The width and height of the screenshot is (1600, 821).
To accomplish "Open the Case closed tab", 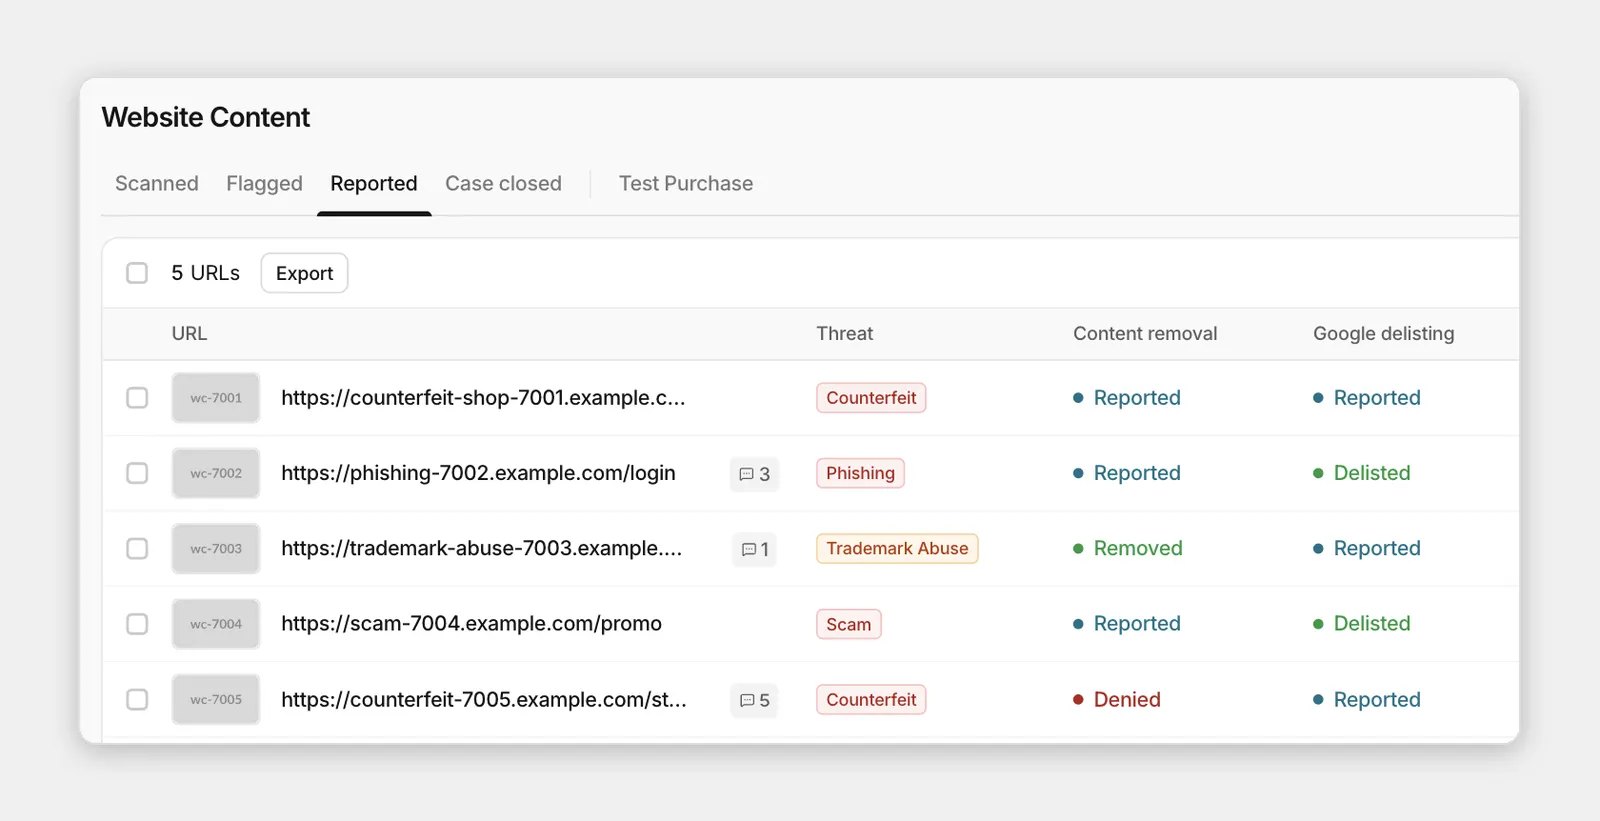I will pos(503,183).
